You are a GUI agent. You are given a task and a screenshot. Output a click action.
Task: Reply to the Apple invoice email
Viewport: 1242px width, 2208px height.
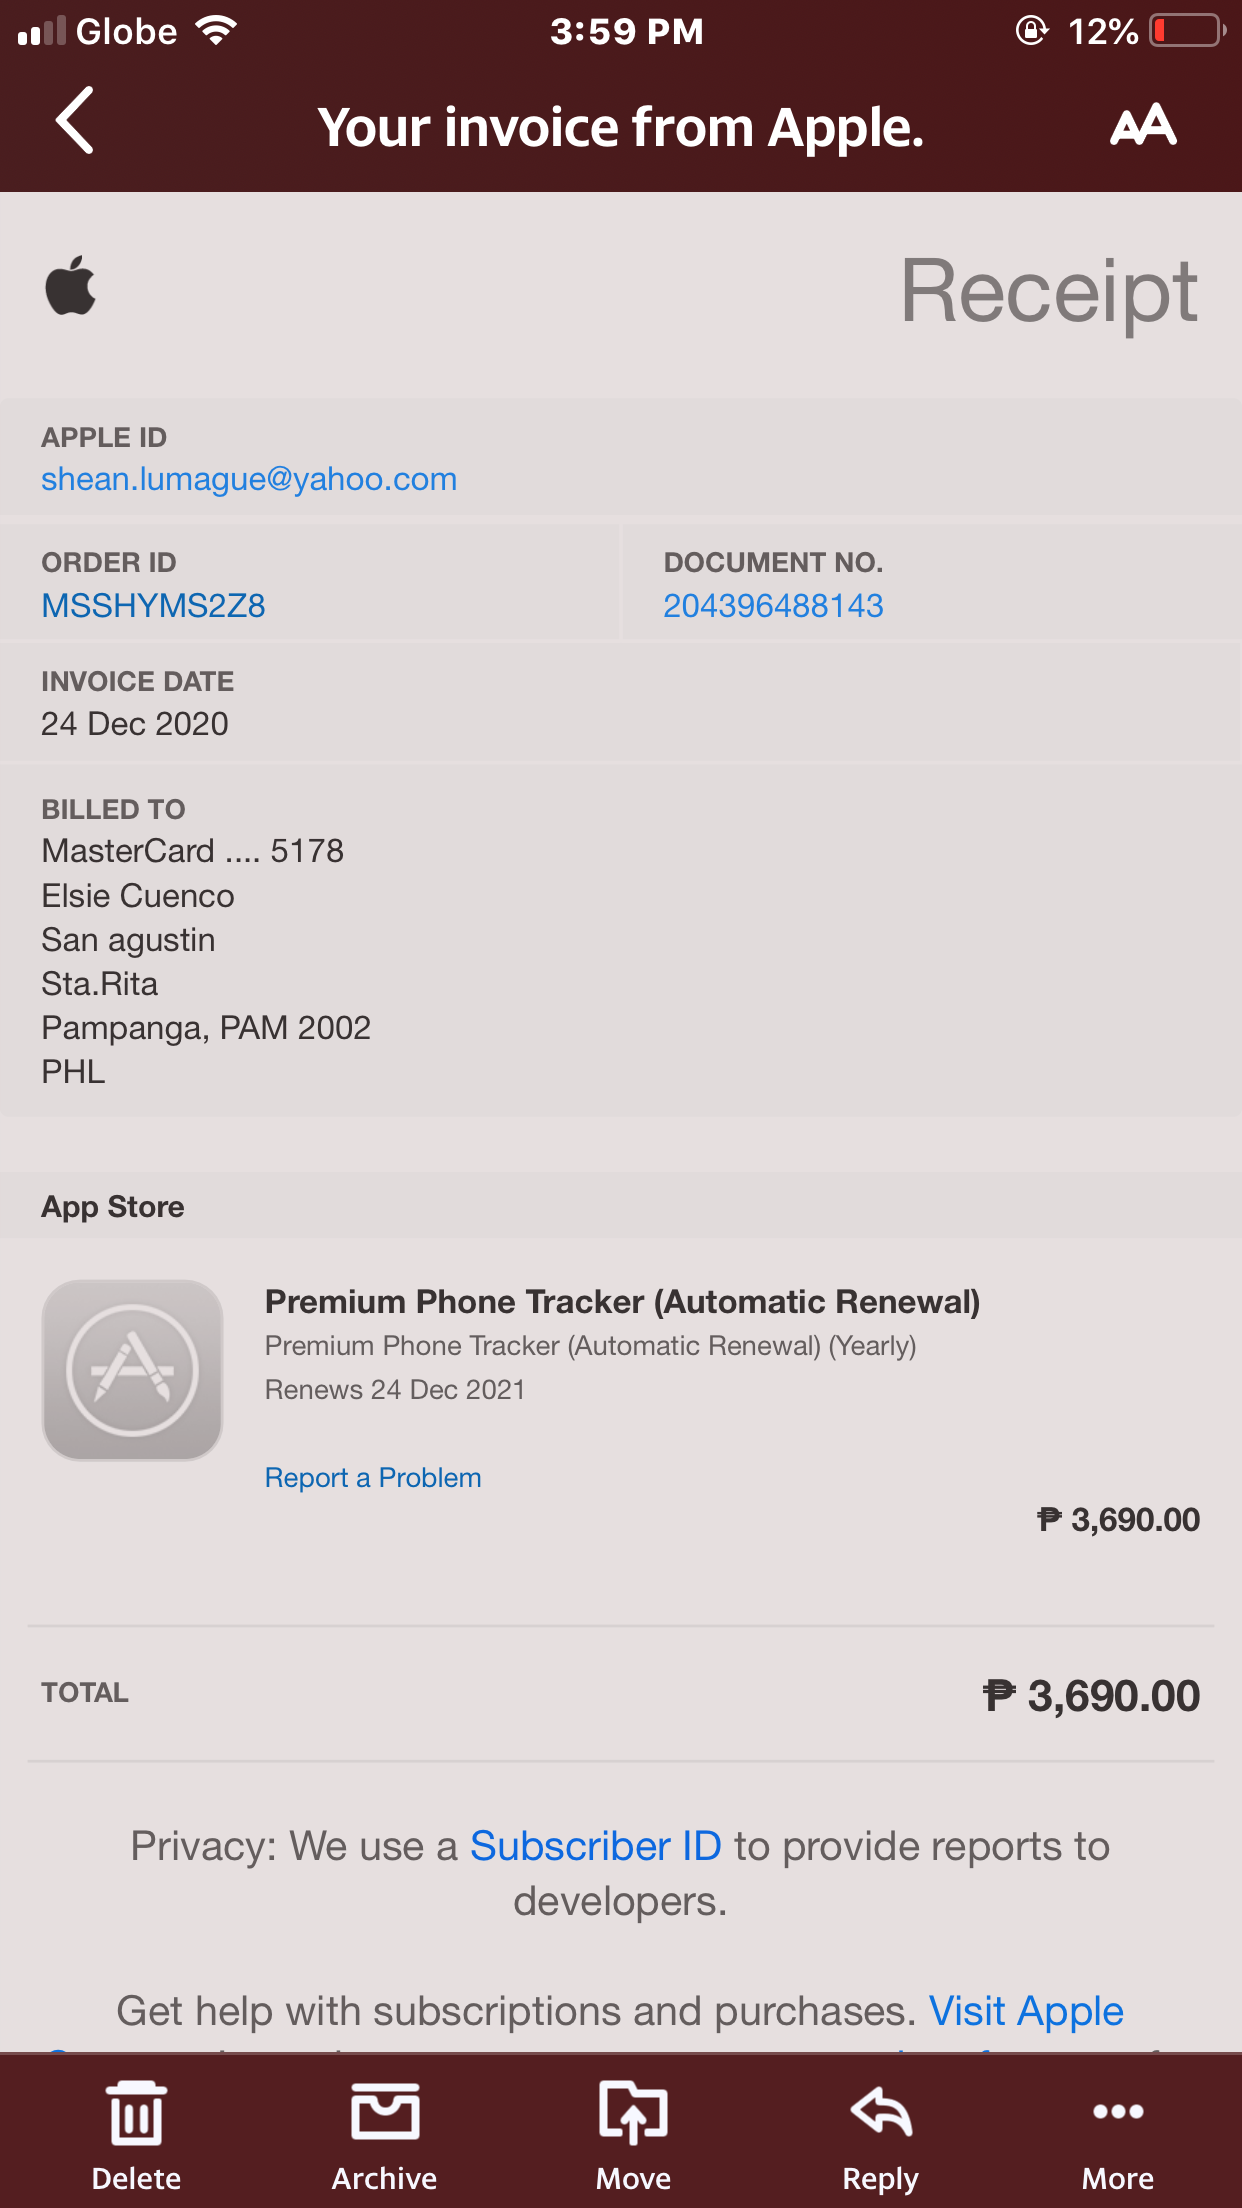(881, 2112)
